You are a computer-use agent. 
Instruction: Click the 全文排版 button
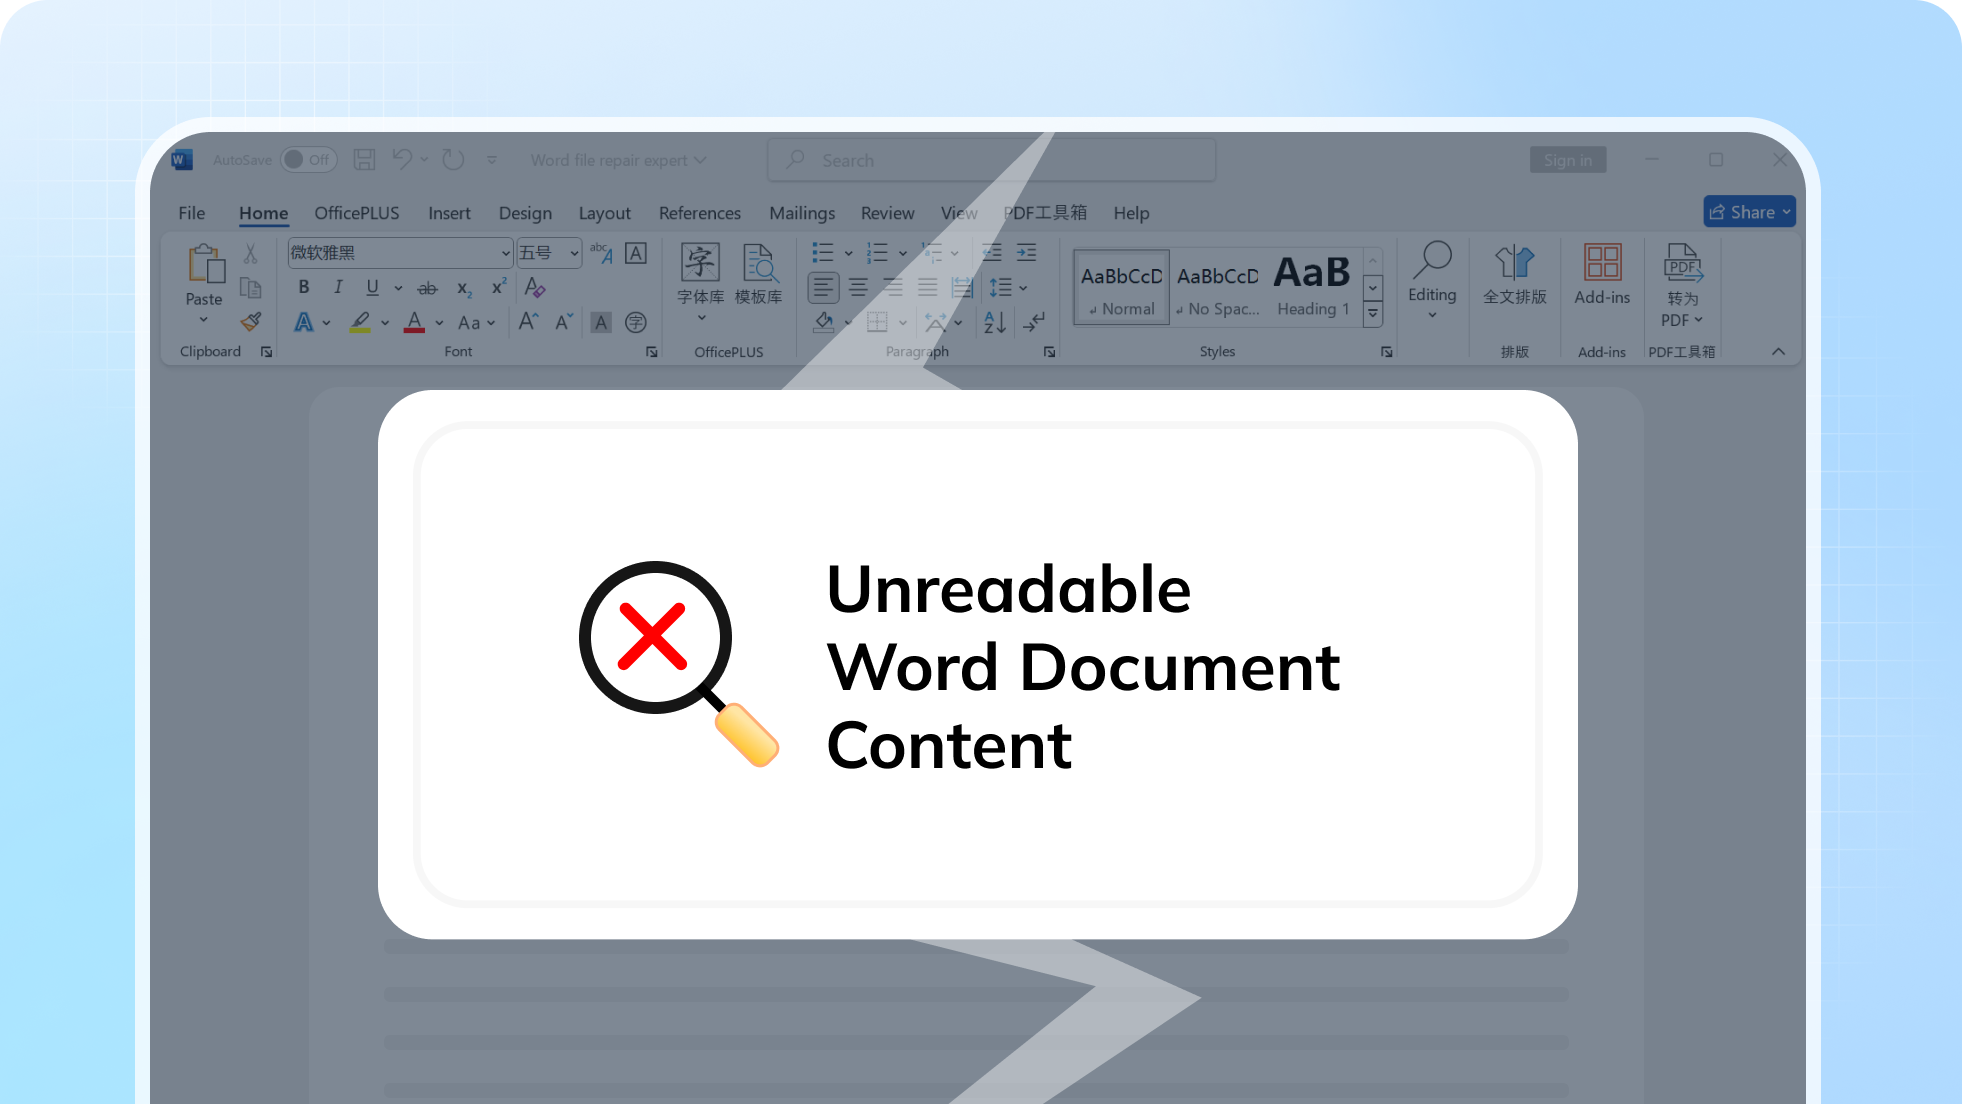(1514, 275)
